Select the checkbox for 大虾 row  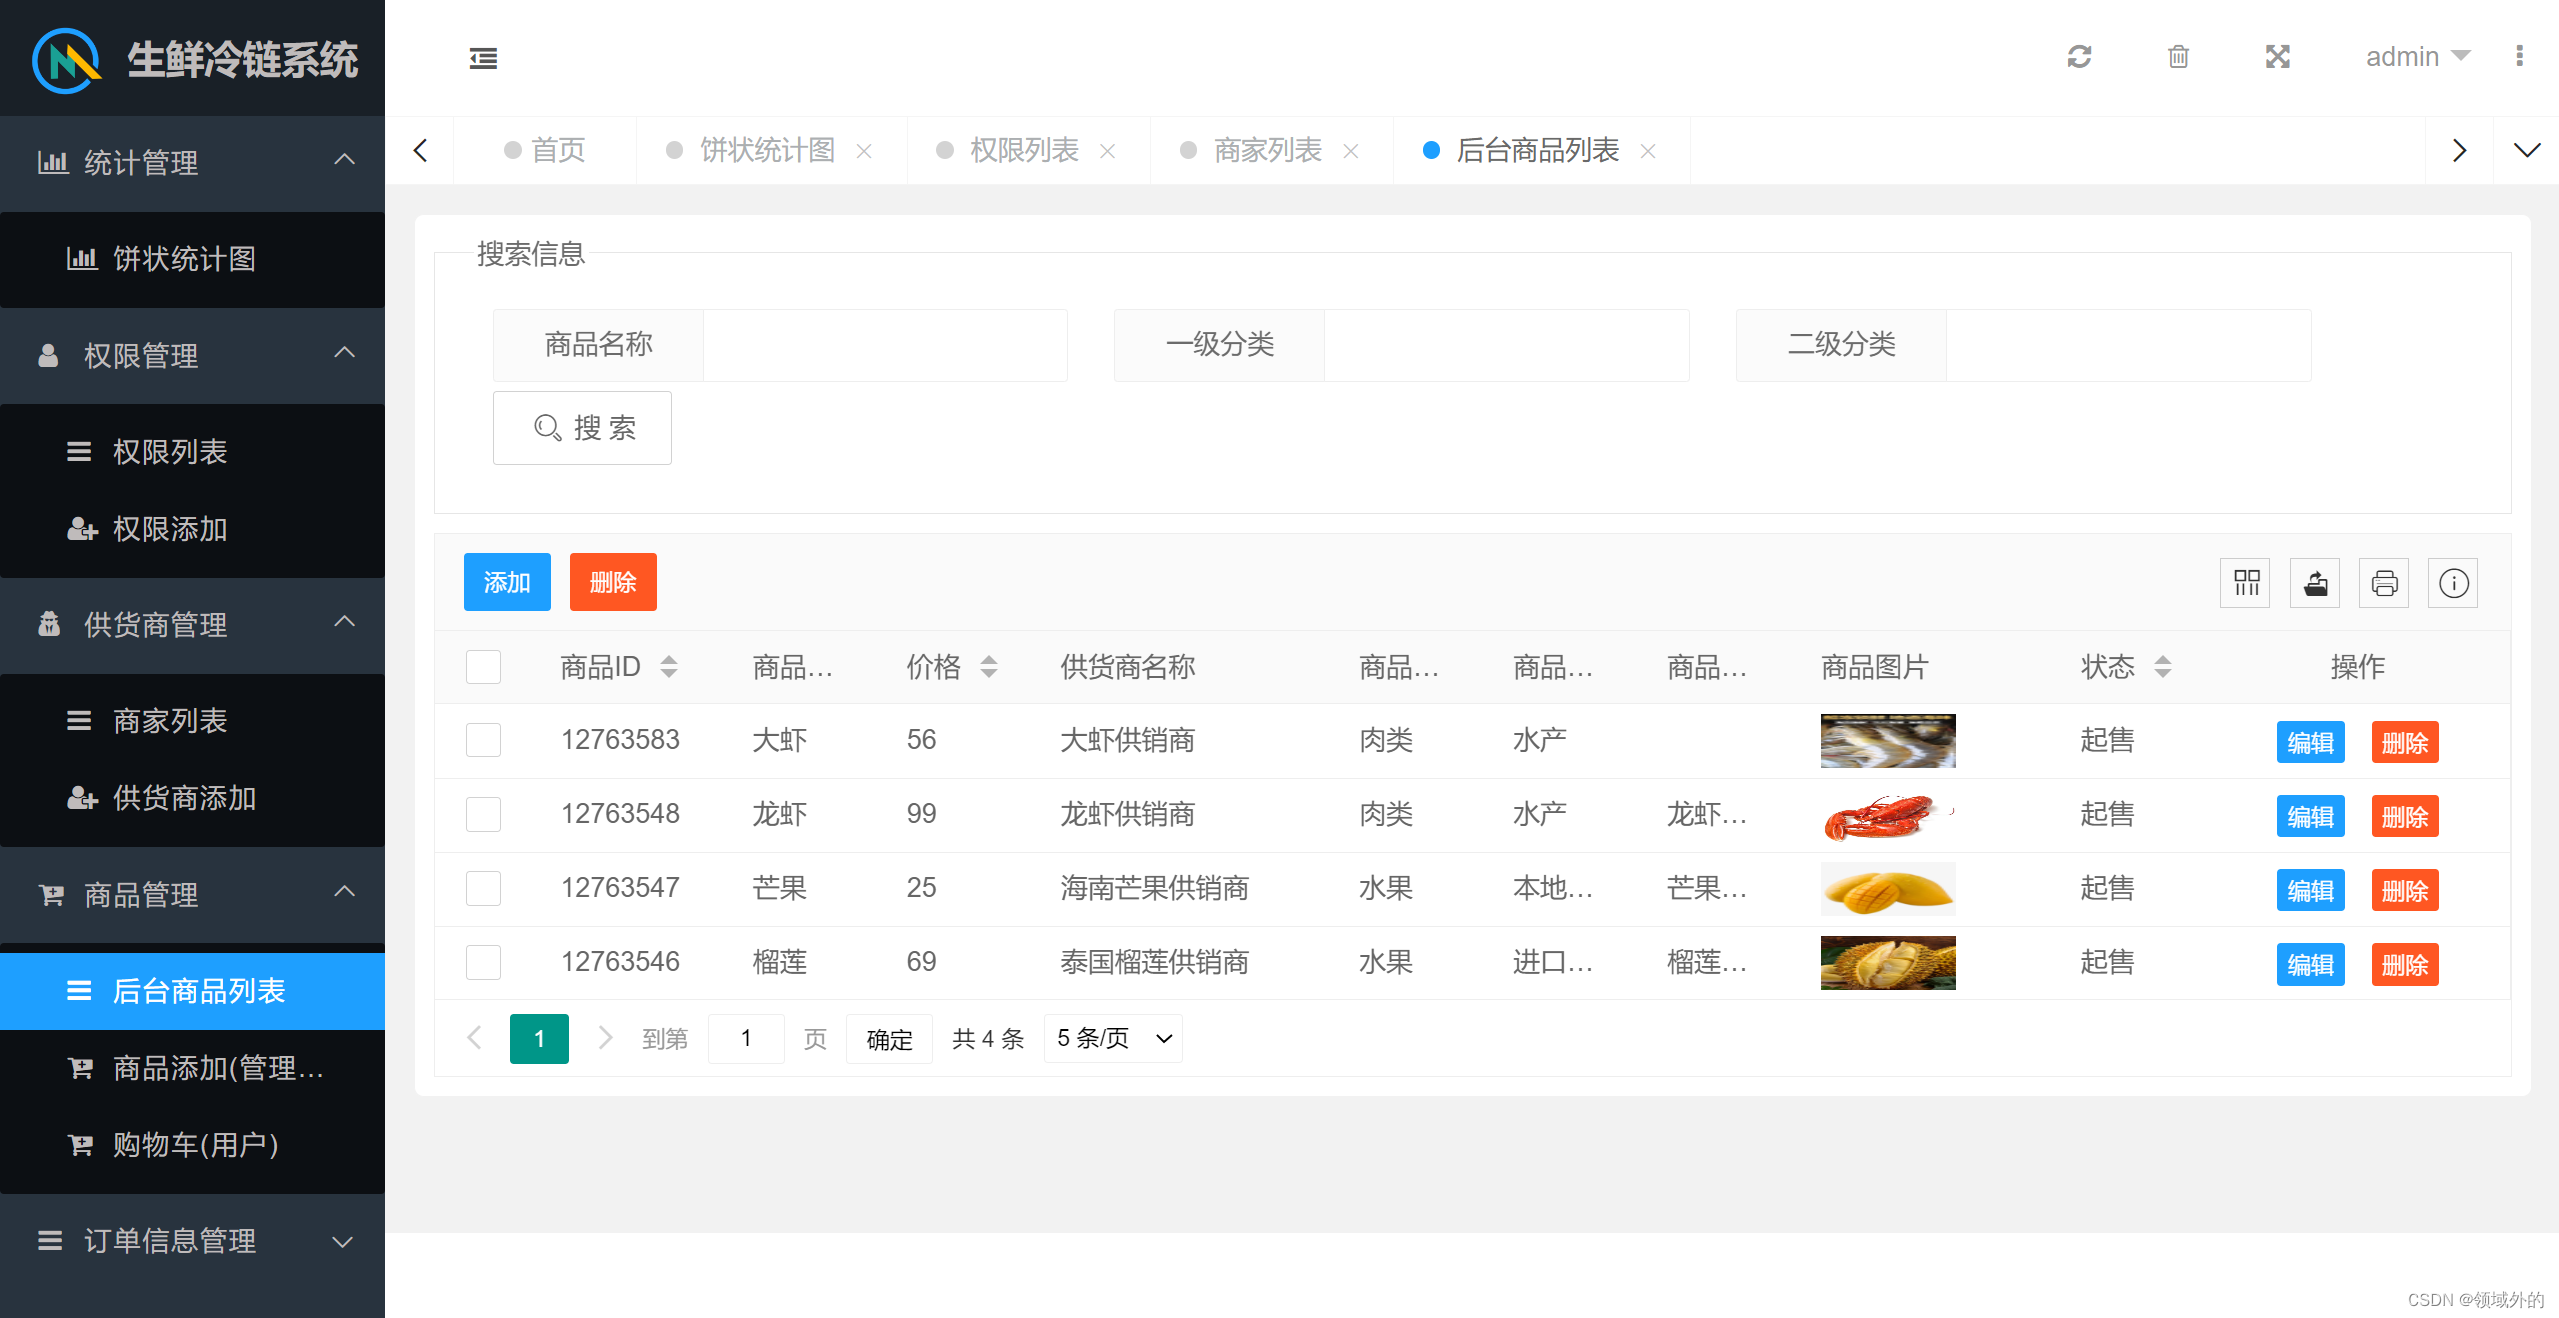point(482,740)
